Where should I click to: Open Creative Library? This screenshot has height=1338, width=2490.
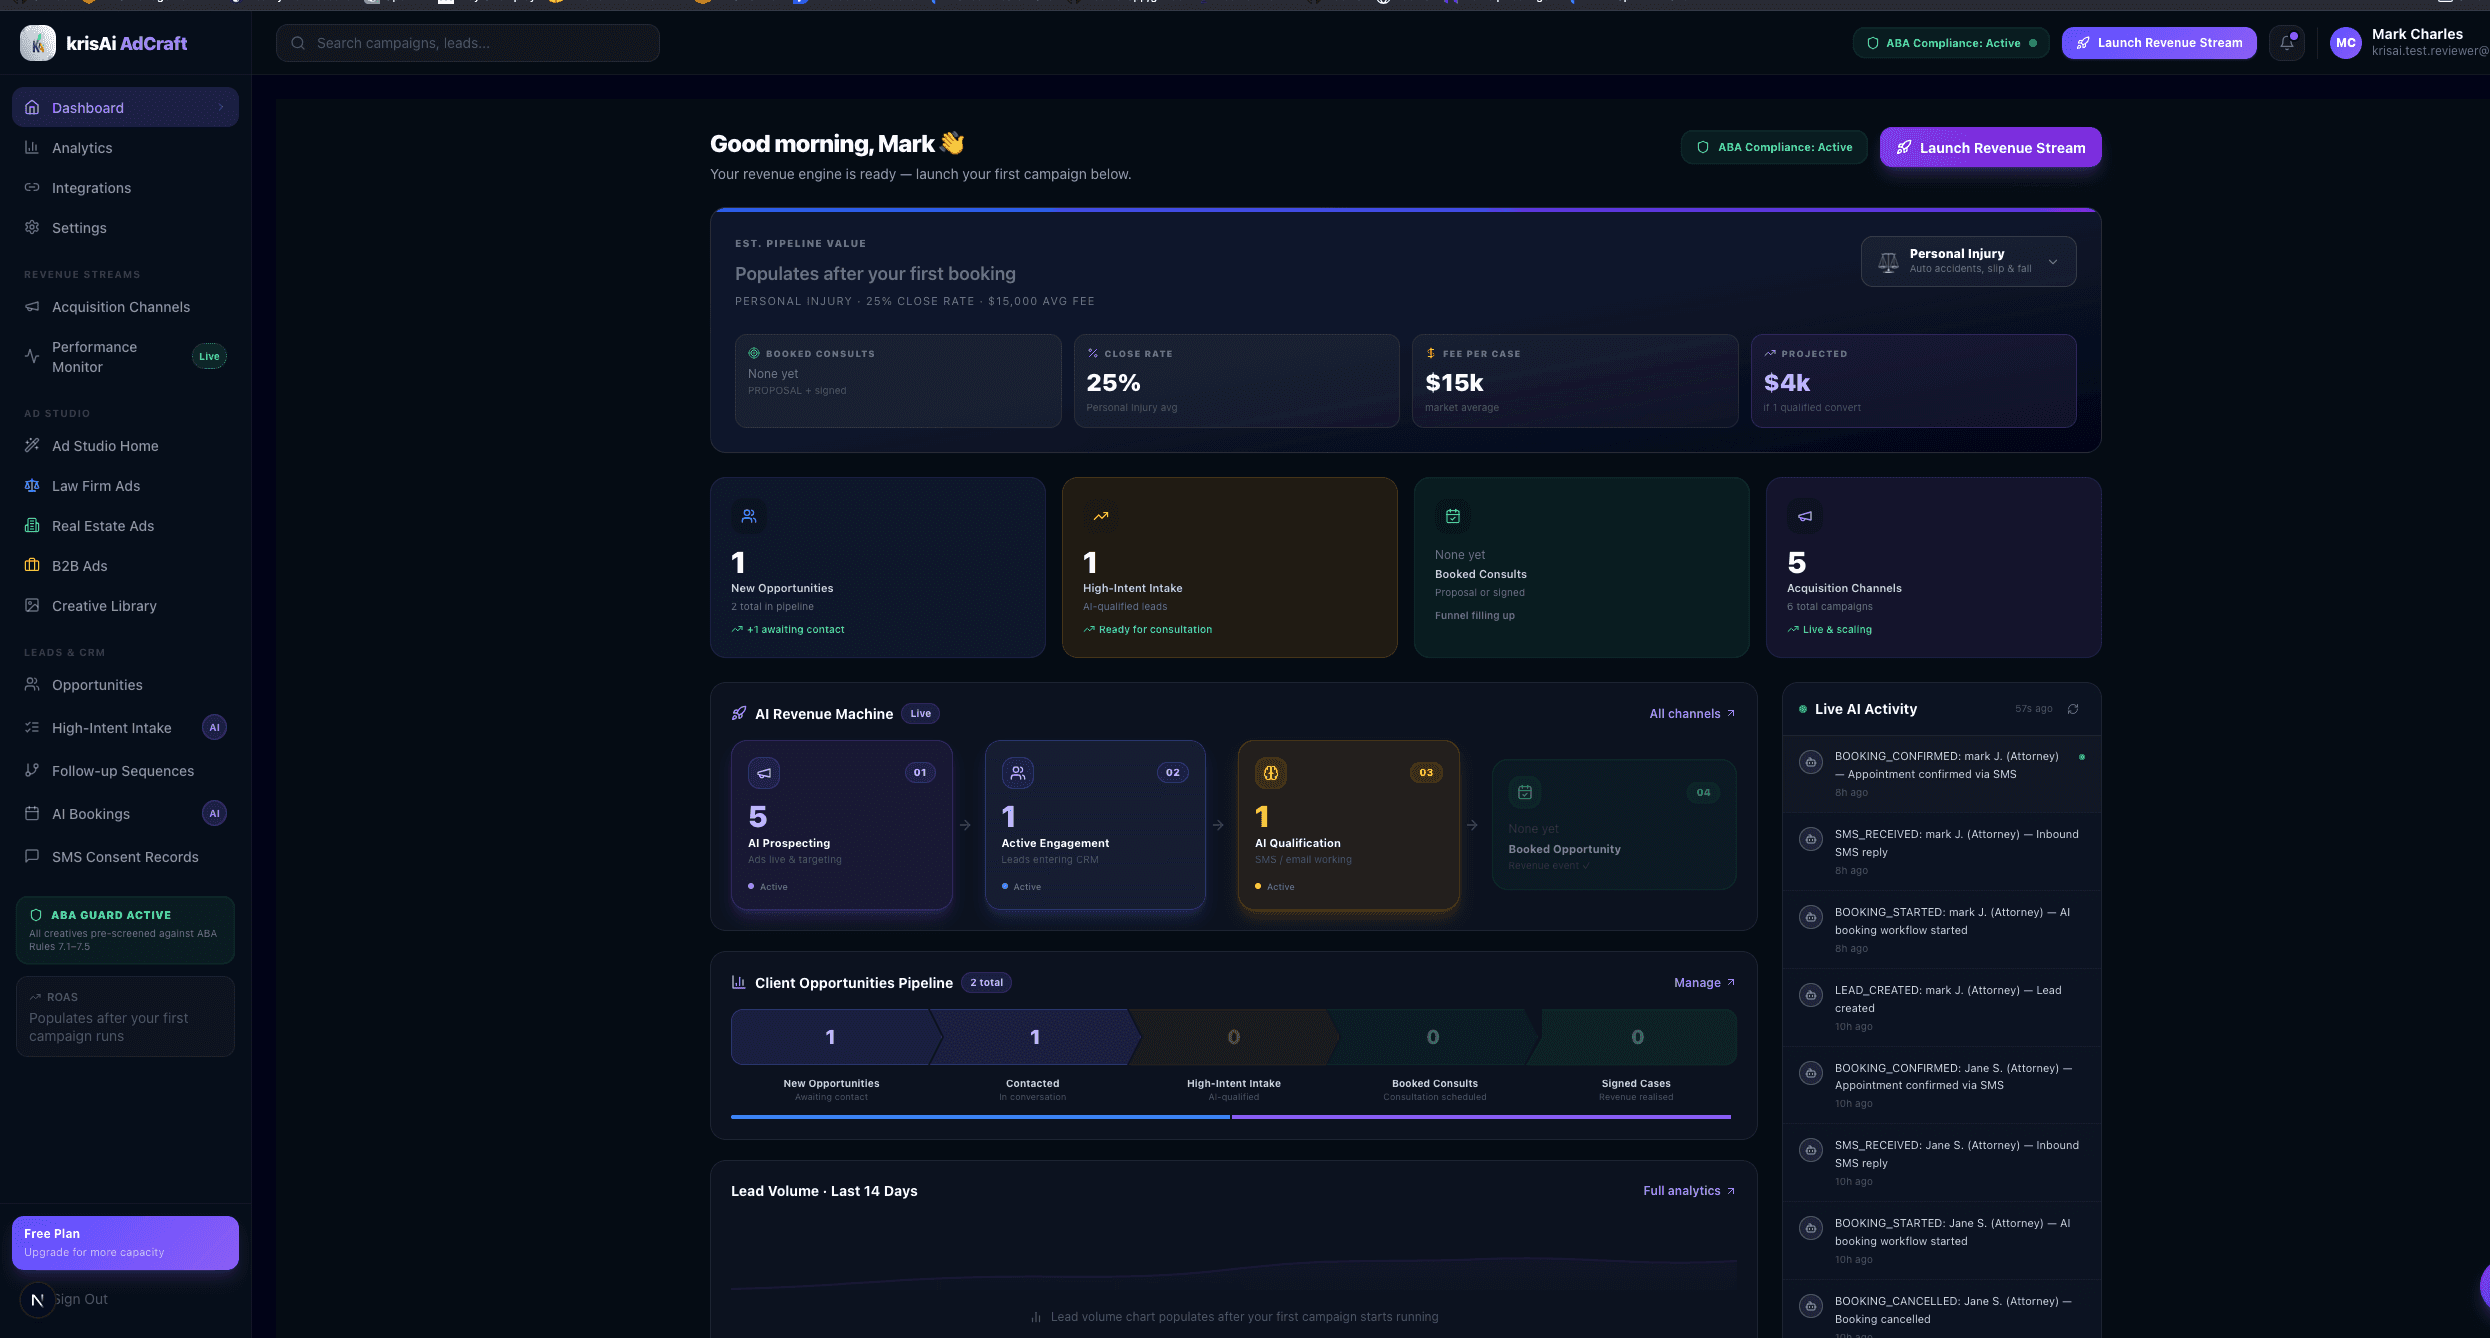(x=125, y=606)
